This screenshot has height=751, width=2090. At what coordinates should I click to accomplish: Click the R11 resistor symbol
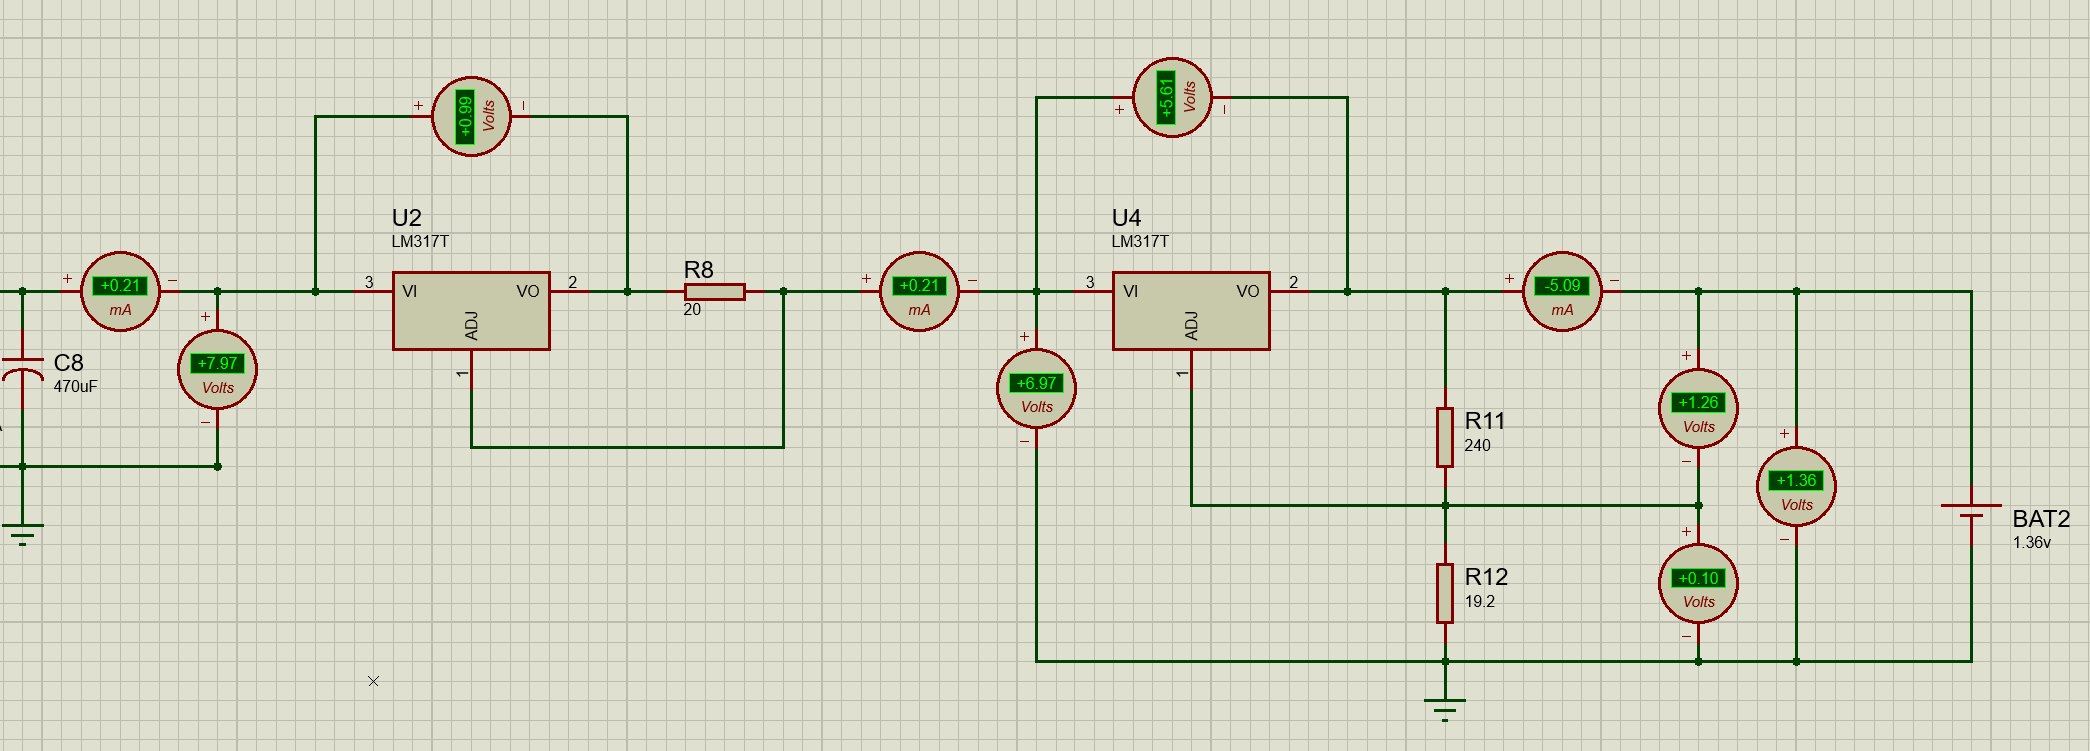1445,437
